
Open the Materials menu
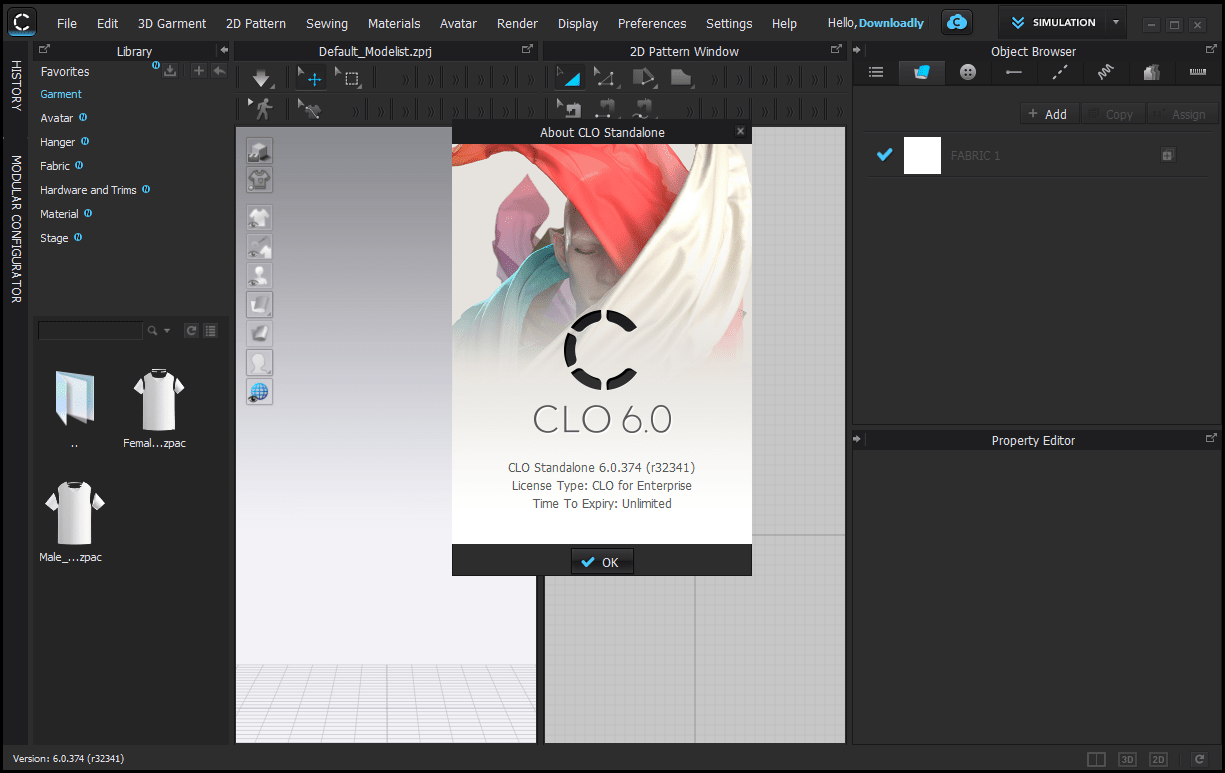pos(394,23)
